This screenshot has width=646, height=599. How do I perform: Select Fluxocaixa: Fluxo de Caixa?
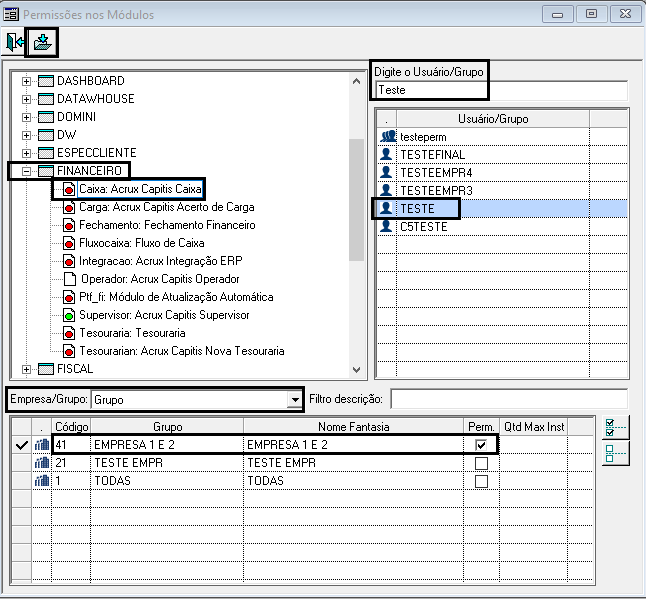(142, 243)
